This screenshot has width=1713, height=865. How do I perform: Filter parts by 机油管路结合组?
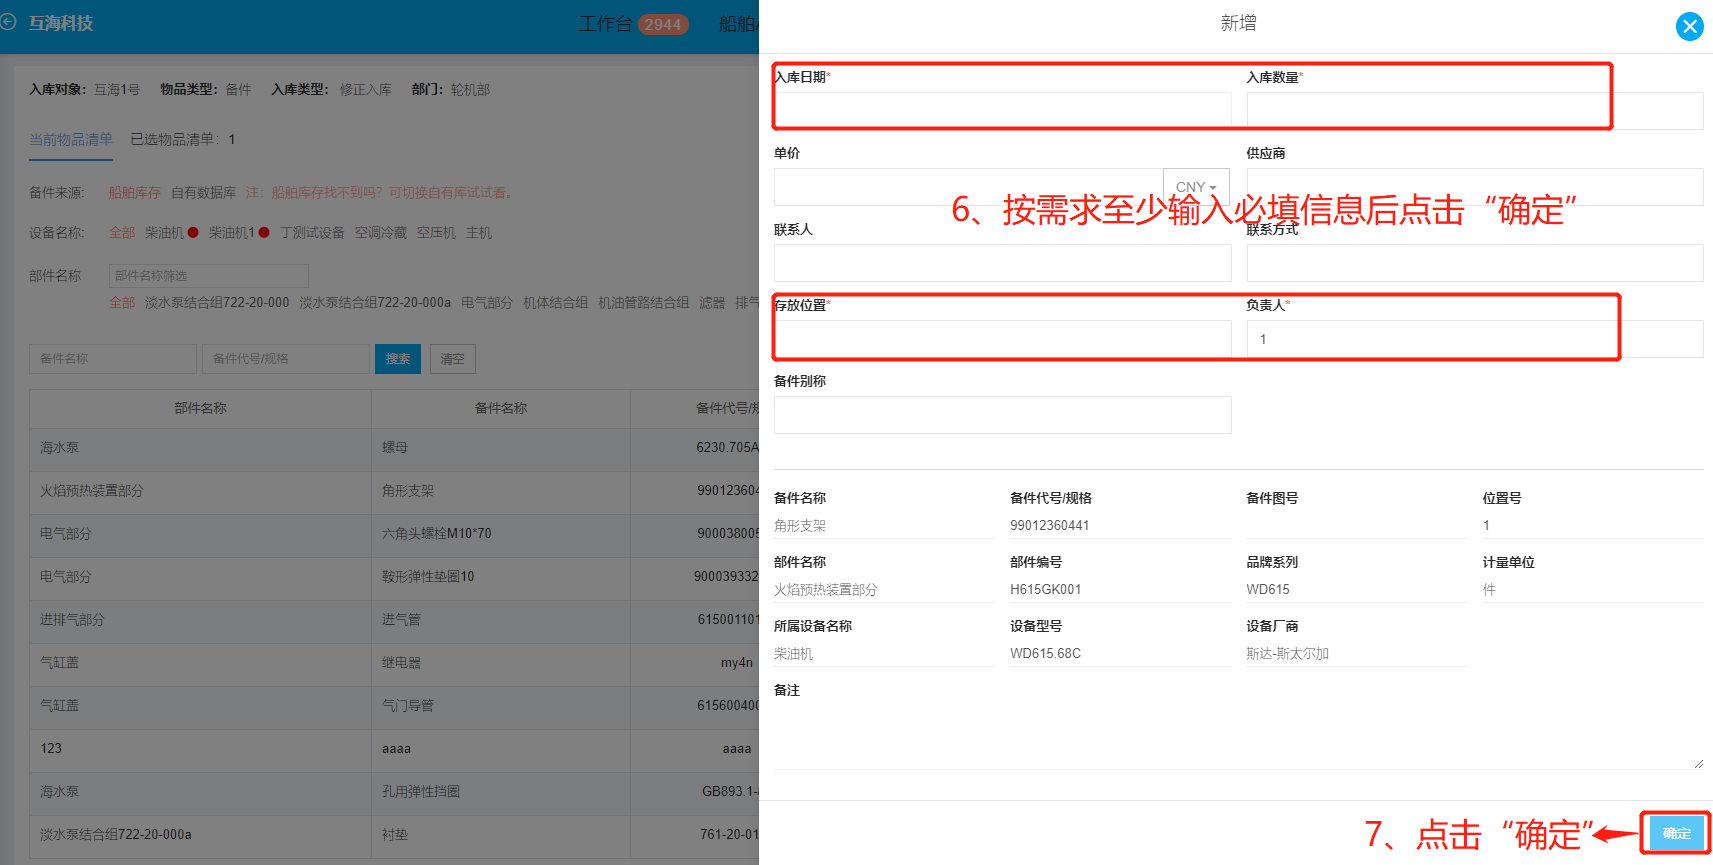point(643,302)
